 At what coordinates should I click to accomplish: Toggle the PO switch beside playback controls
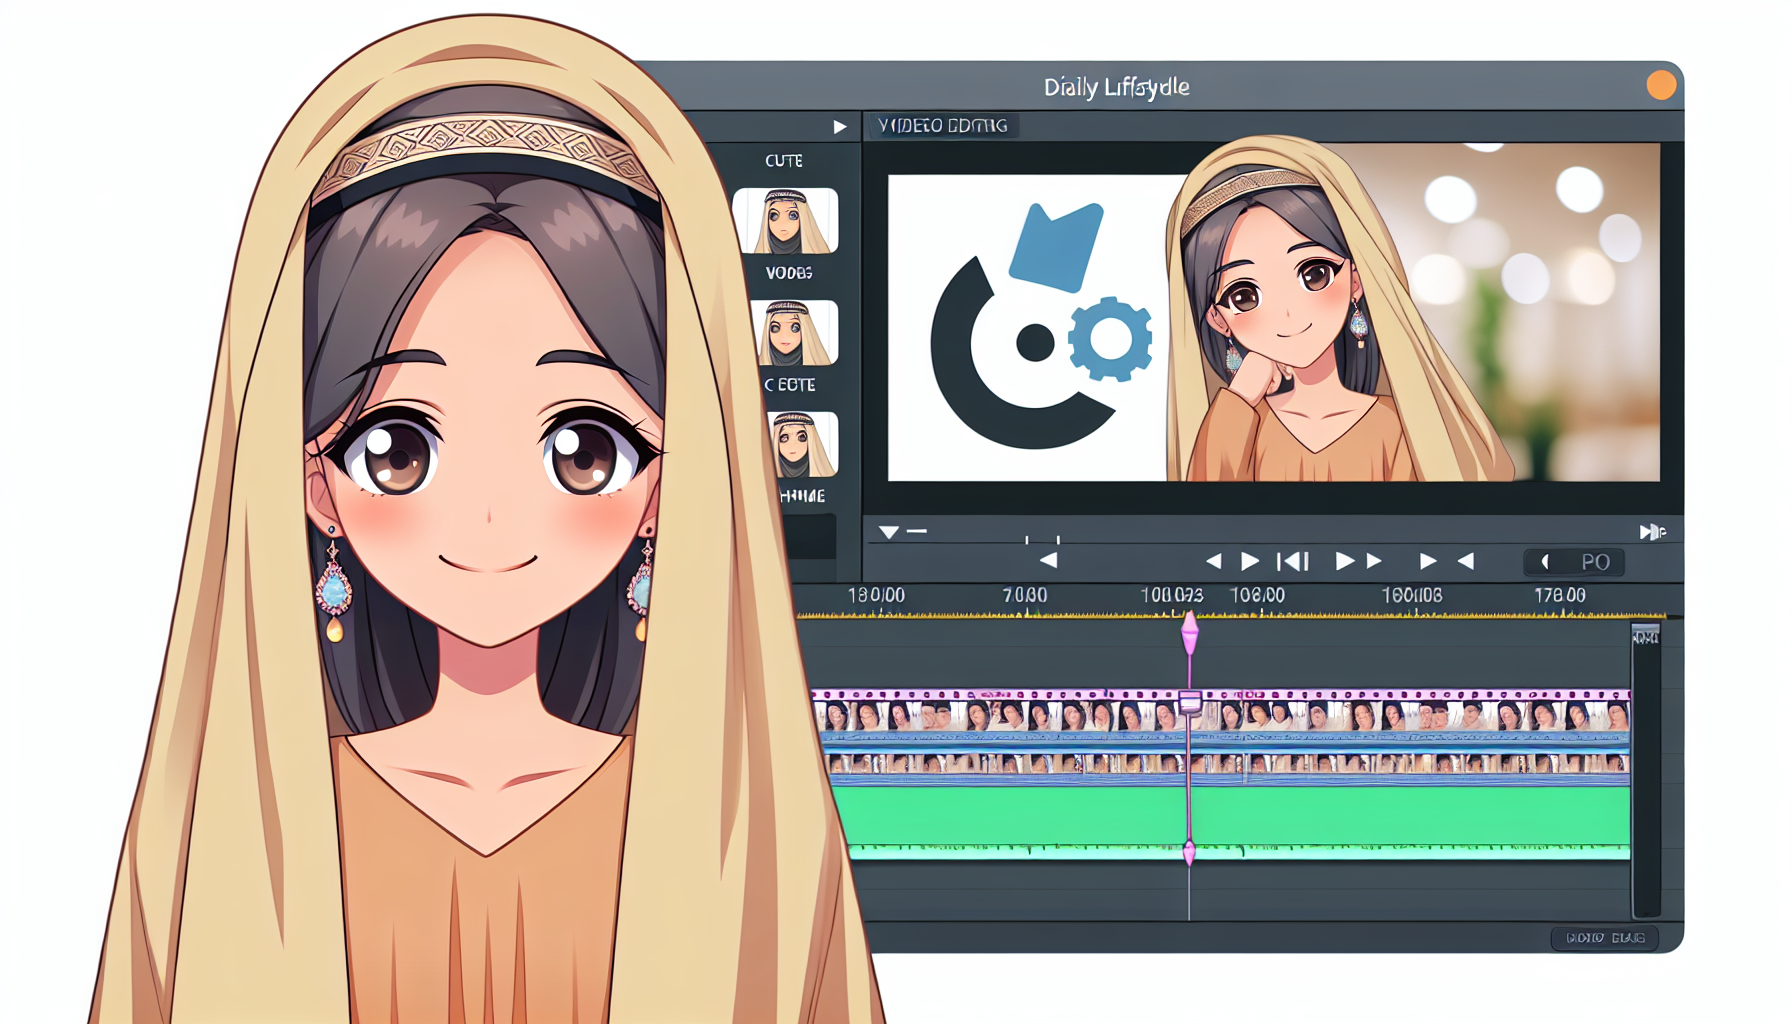pos(1574,562)
